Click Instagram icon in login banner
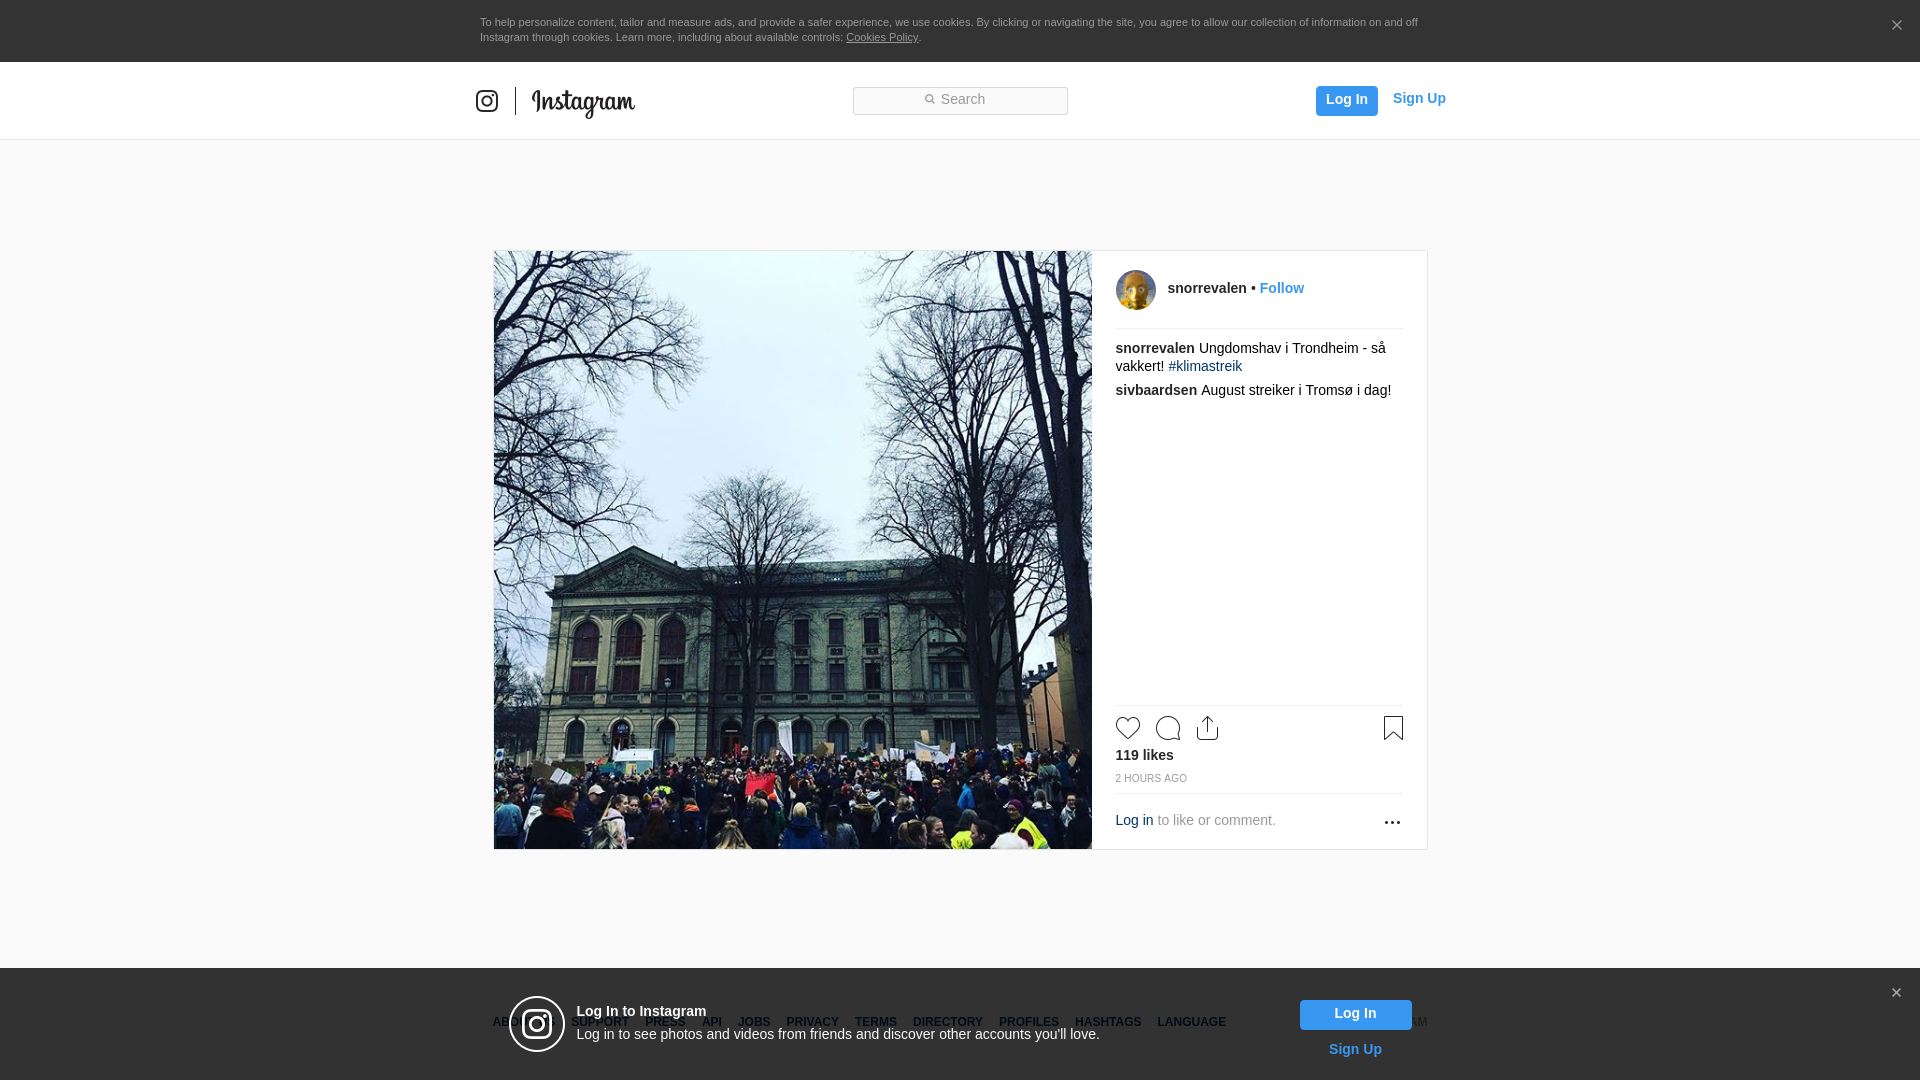The image size is (1920, 1080). click(537, 1024)
